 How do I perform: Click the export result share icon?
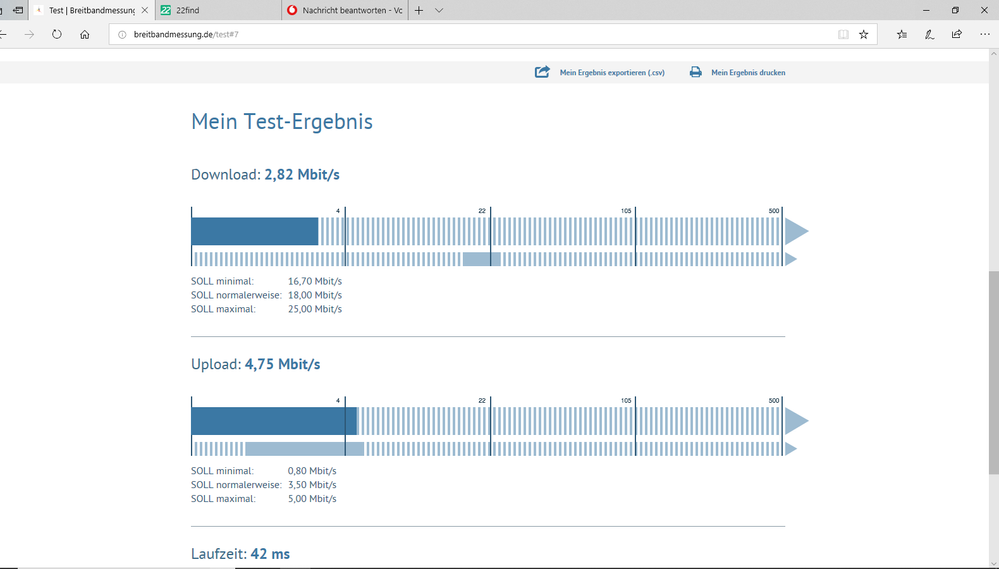(542, 72)
